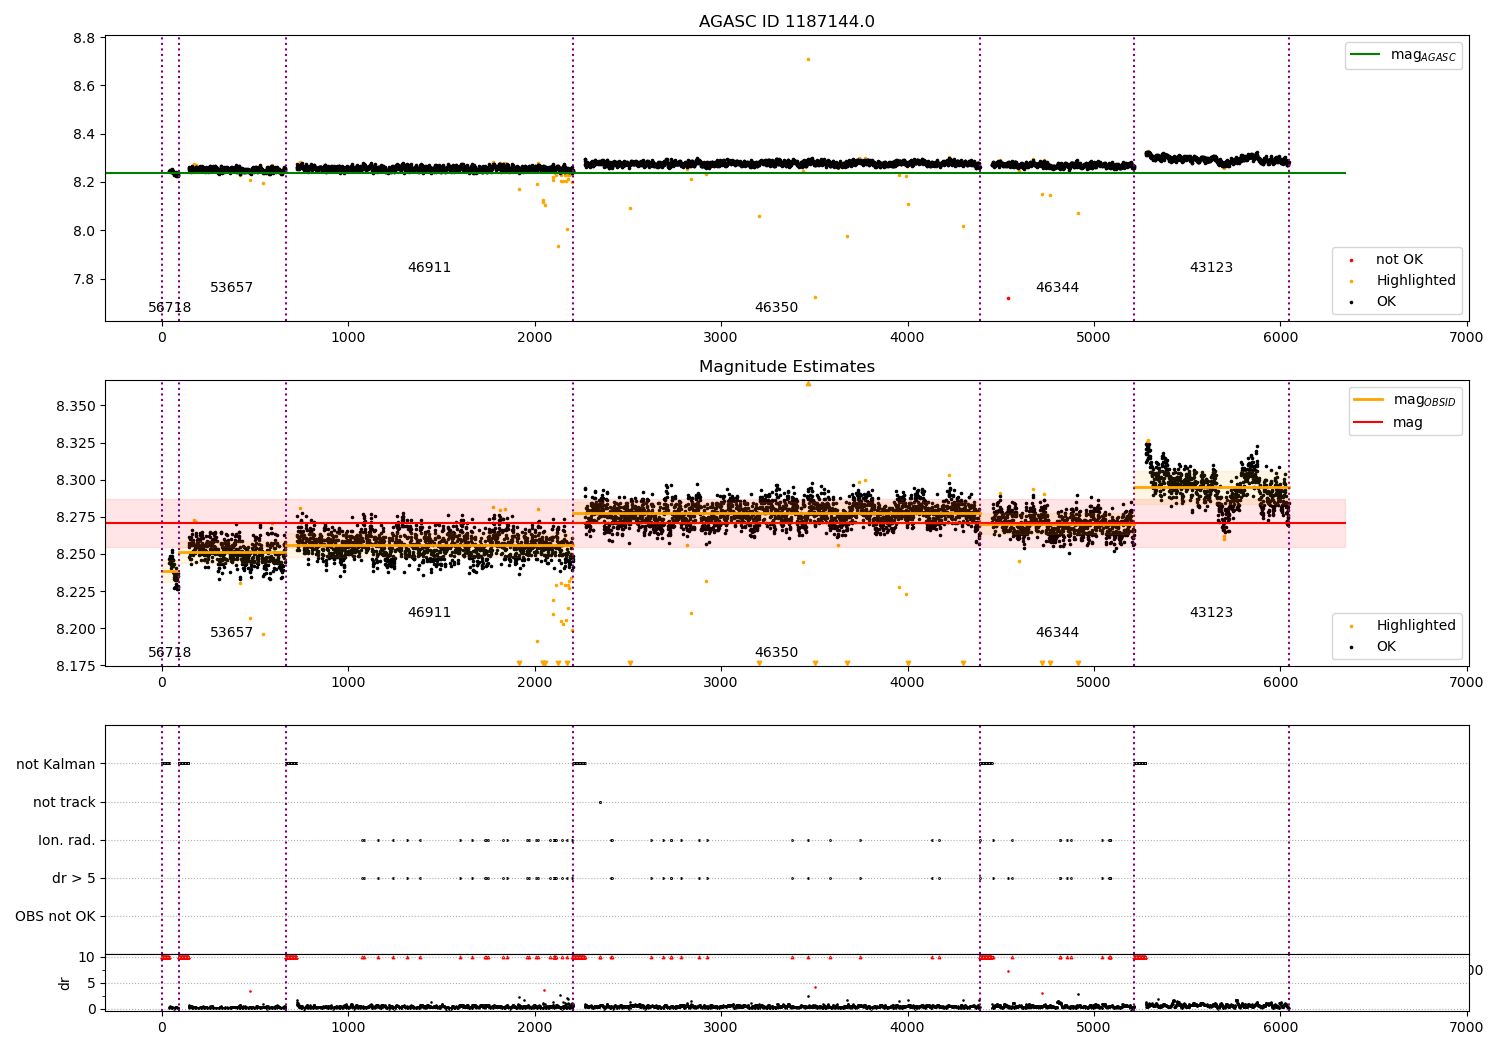Image resolution: width=1500 pixels, height=1050 pixels.
Task: Click the 8.6 y-tick in top plot
Action: pos(84,87)
